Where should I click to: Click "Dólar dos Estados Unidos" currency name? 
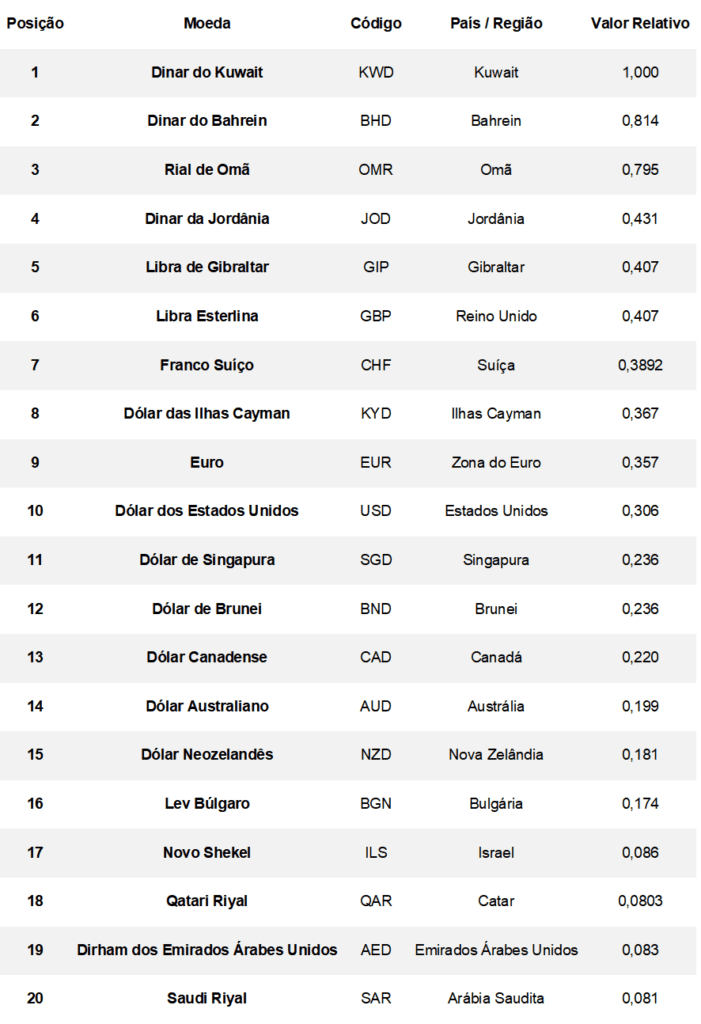tap(207, 511)
